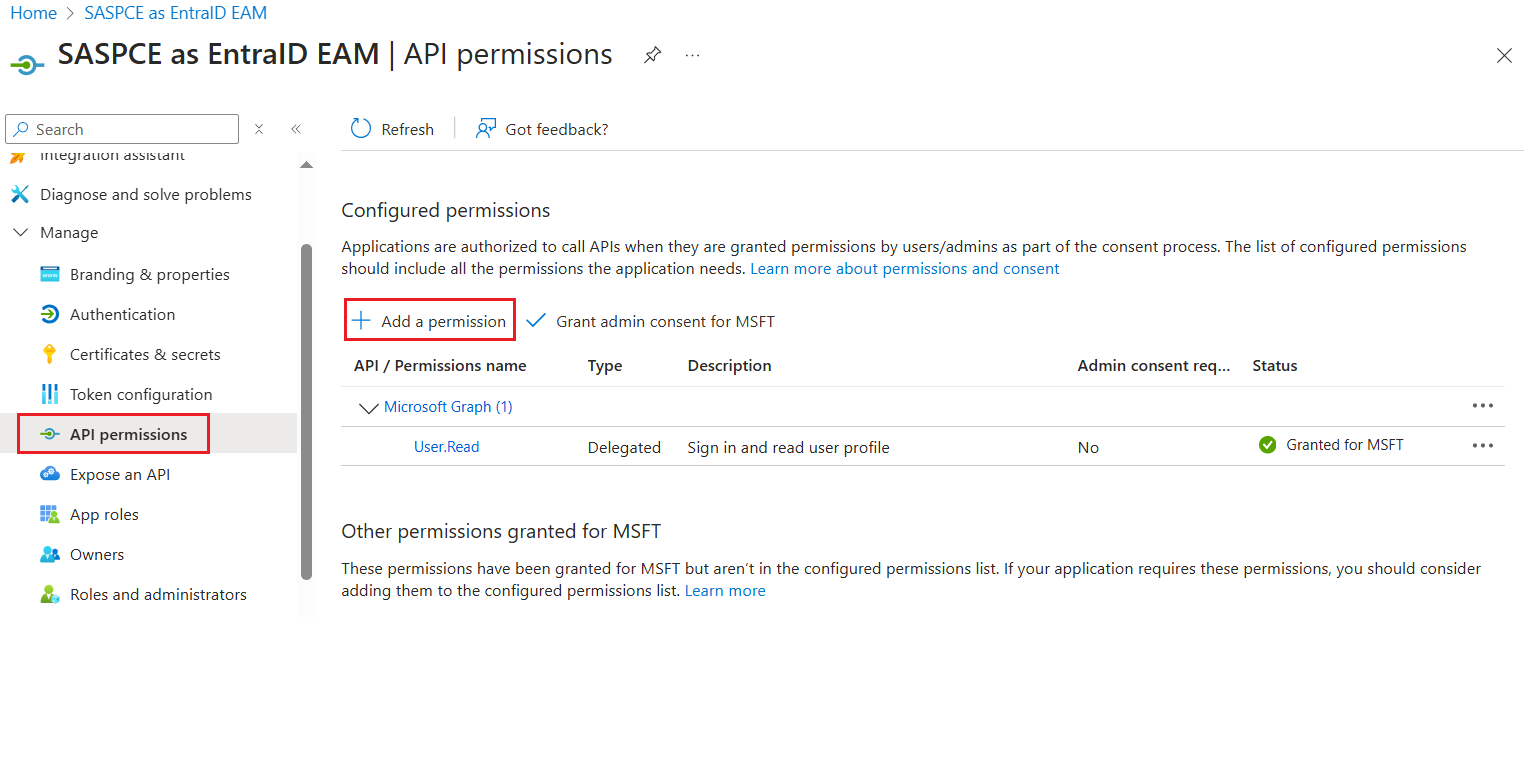Open more options for User.Read row
1525x780 pixels.
pyautogui.click(x=1482, y=446)
